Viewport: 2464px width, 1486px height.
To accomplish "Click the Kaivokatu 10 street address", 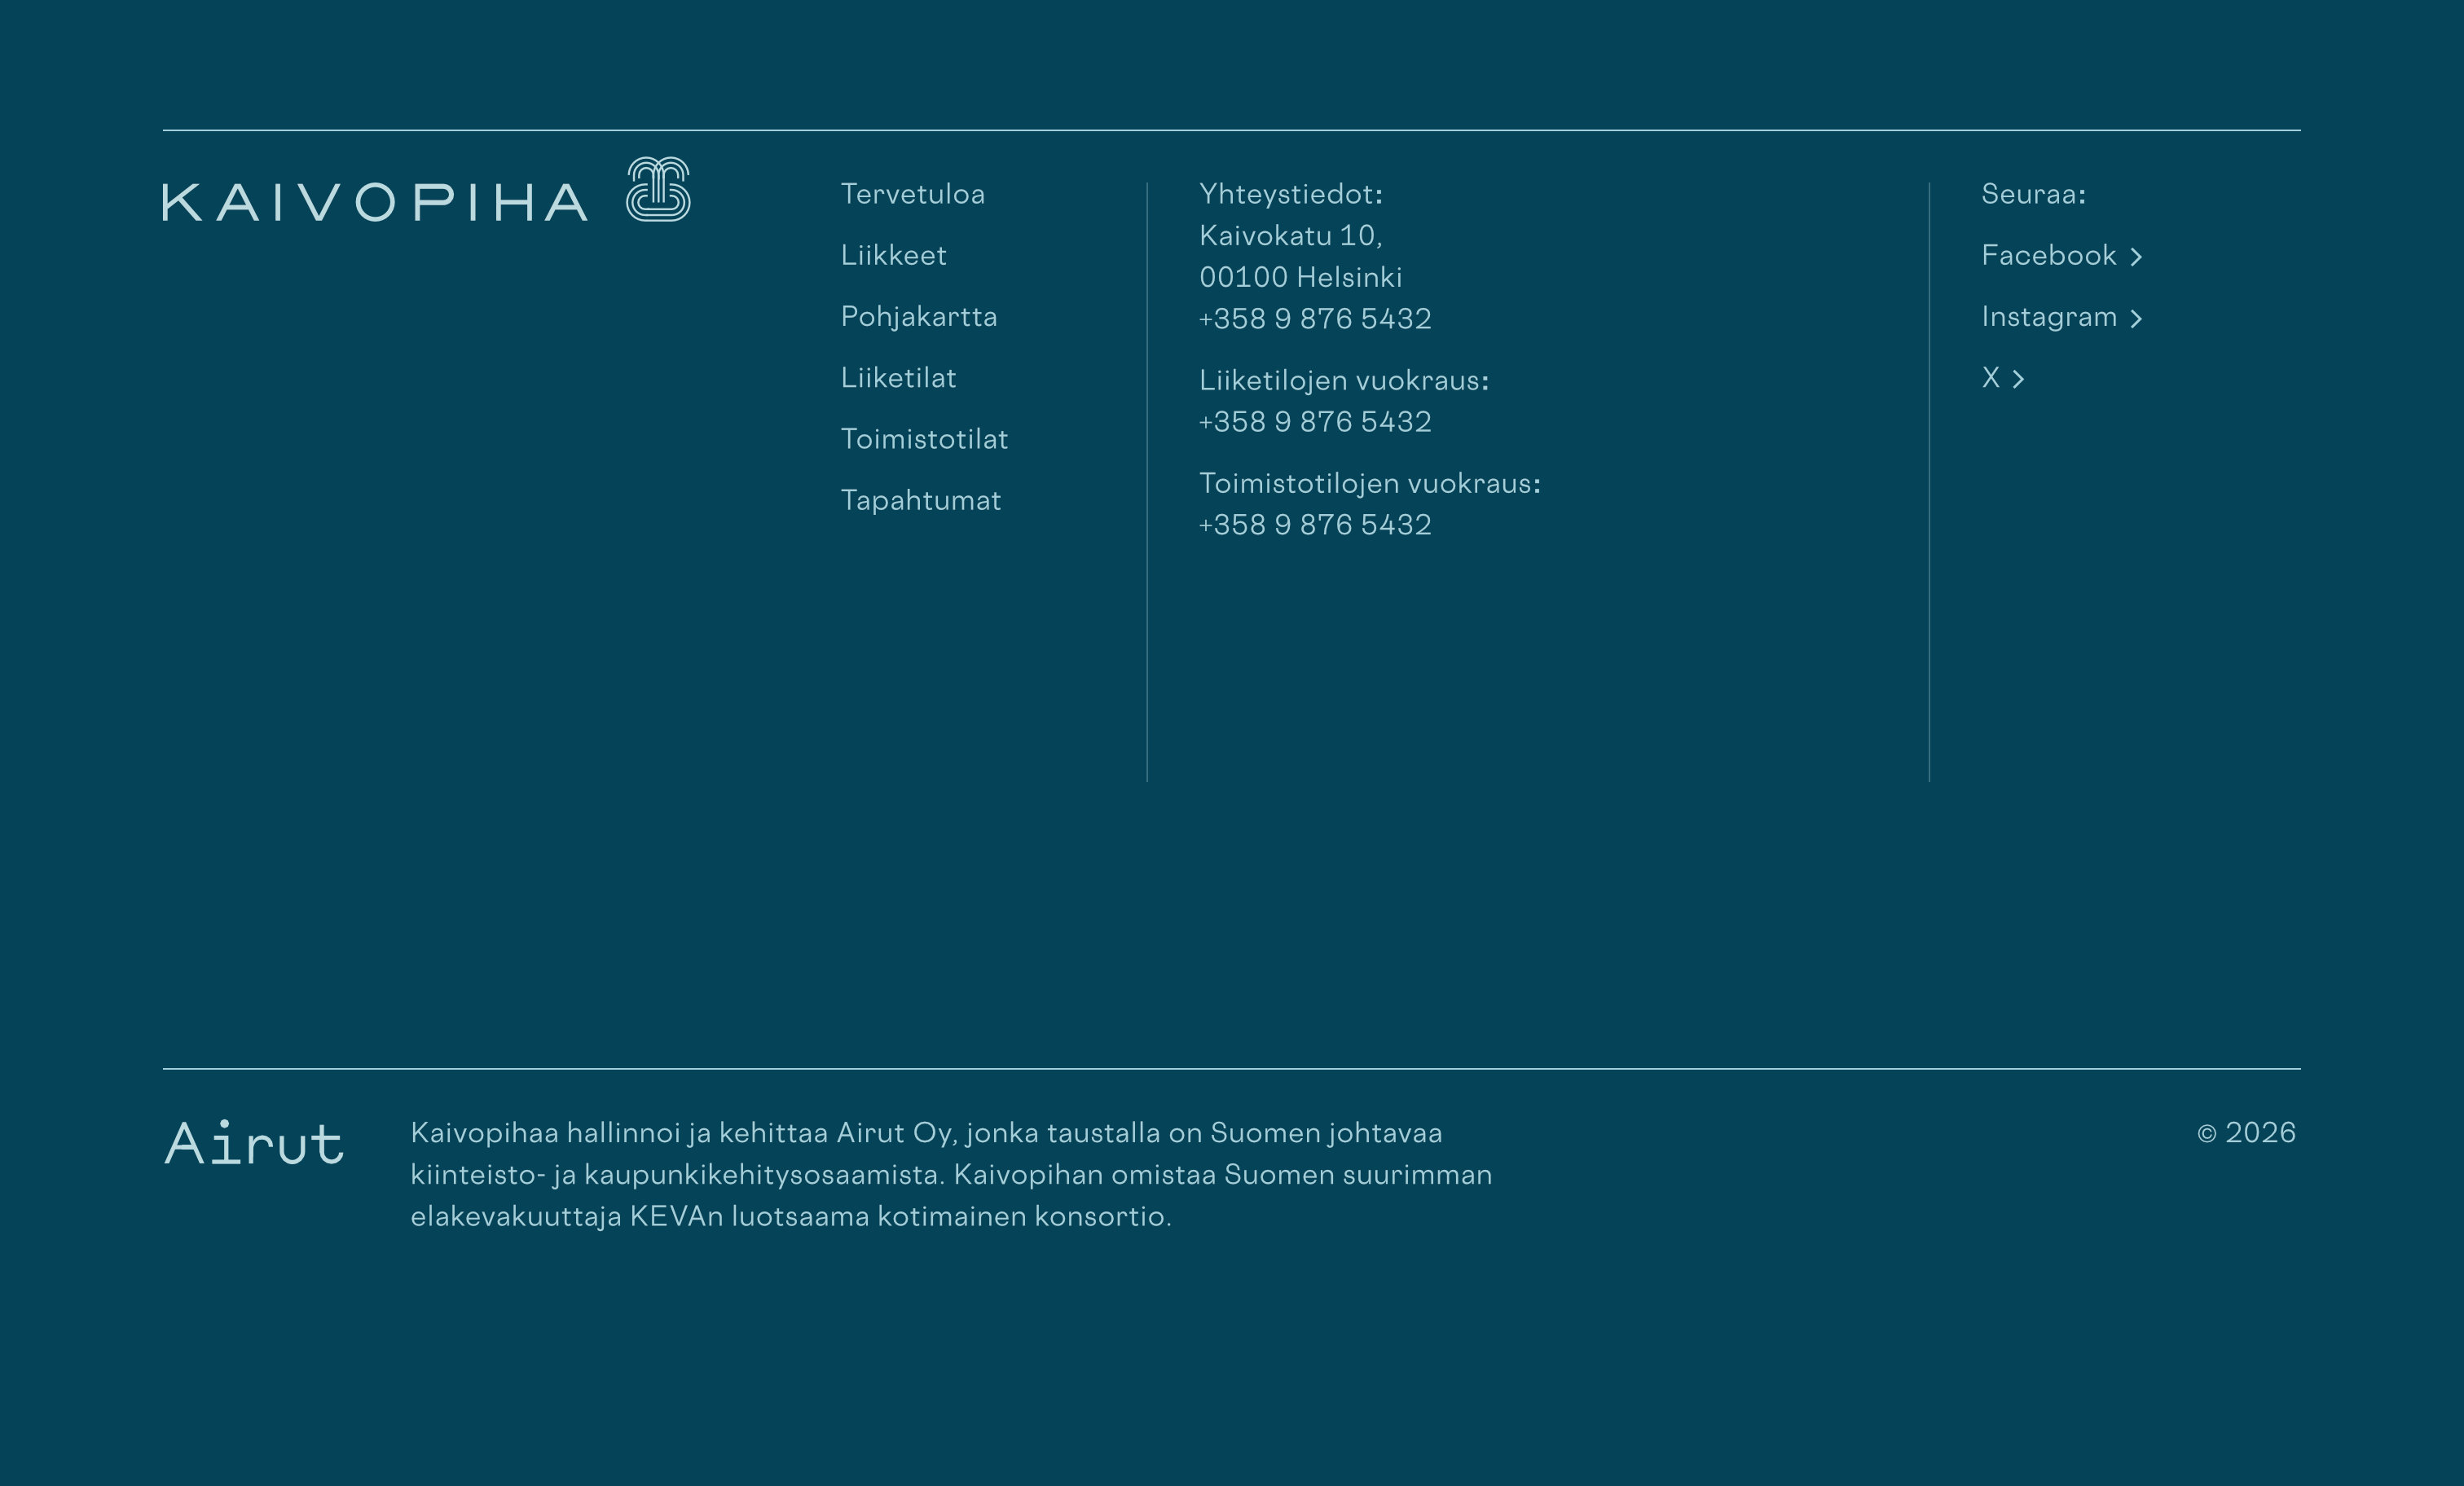I will pos(1290,236).
